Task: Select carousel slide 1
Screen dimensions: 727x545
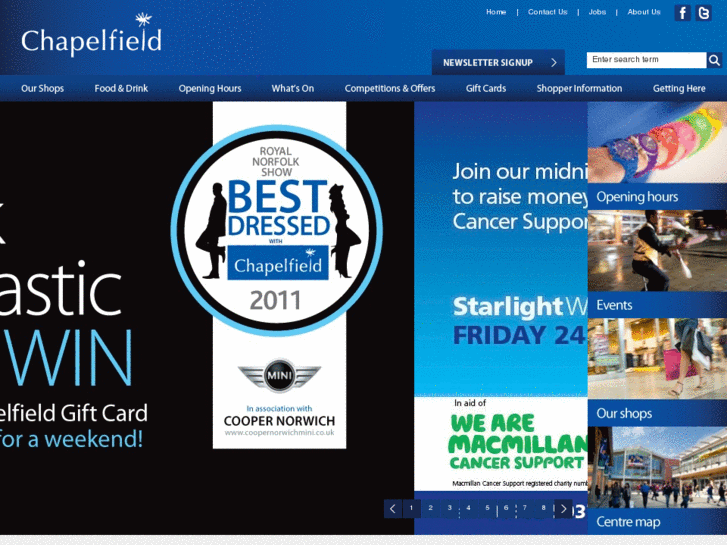Action: click(411, 508)
